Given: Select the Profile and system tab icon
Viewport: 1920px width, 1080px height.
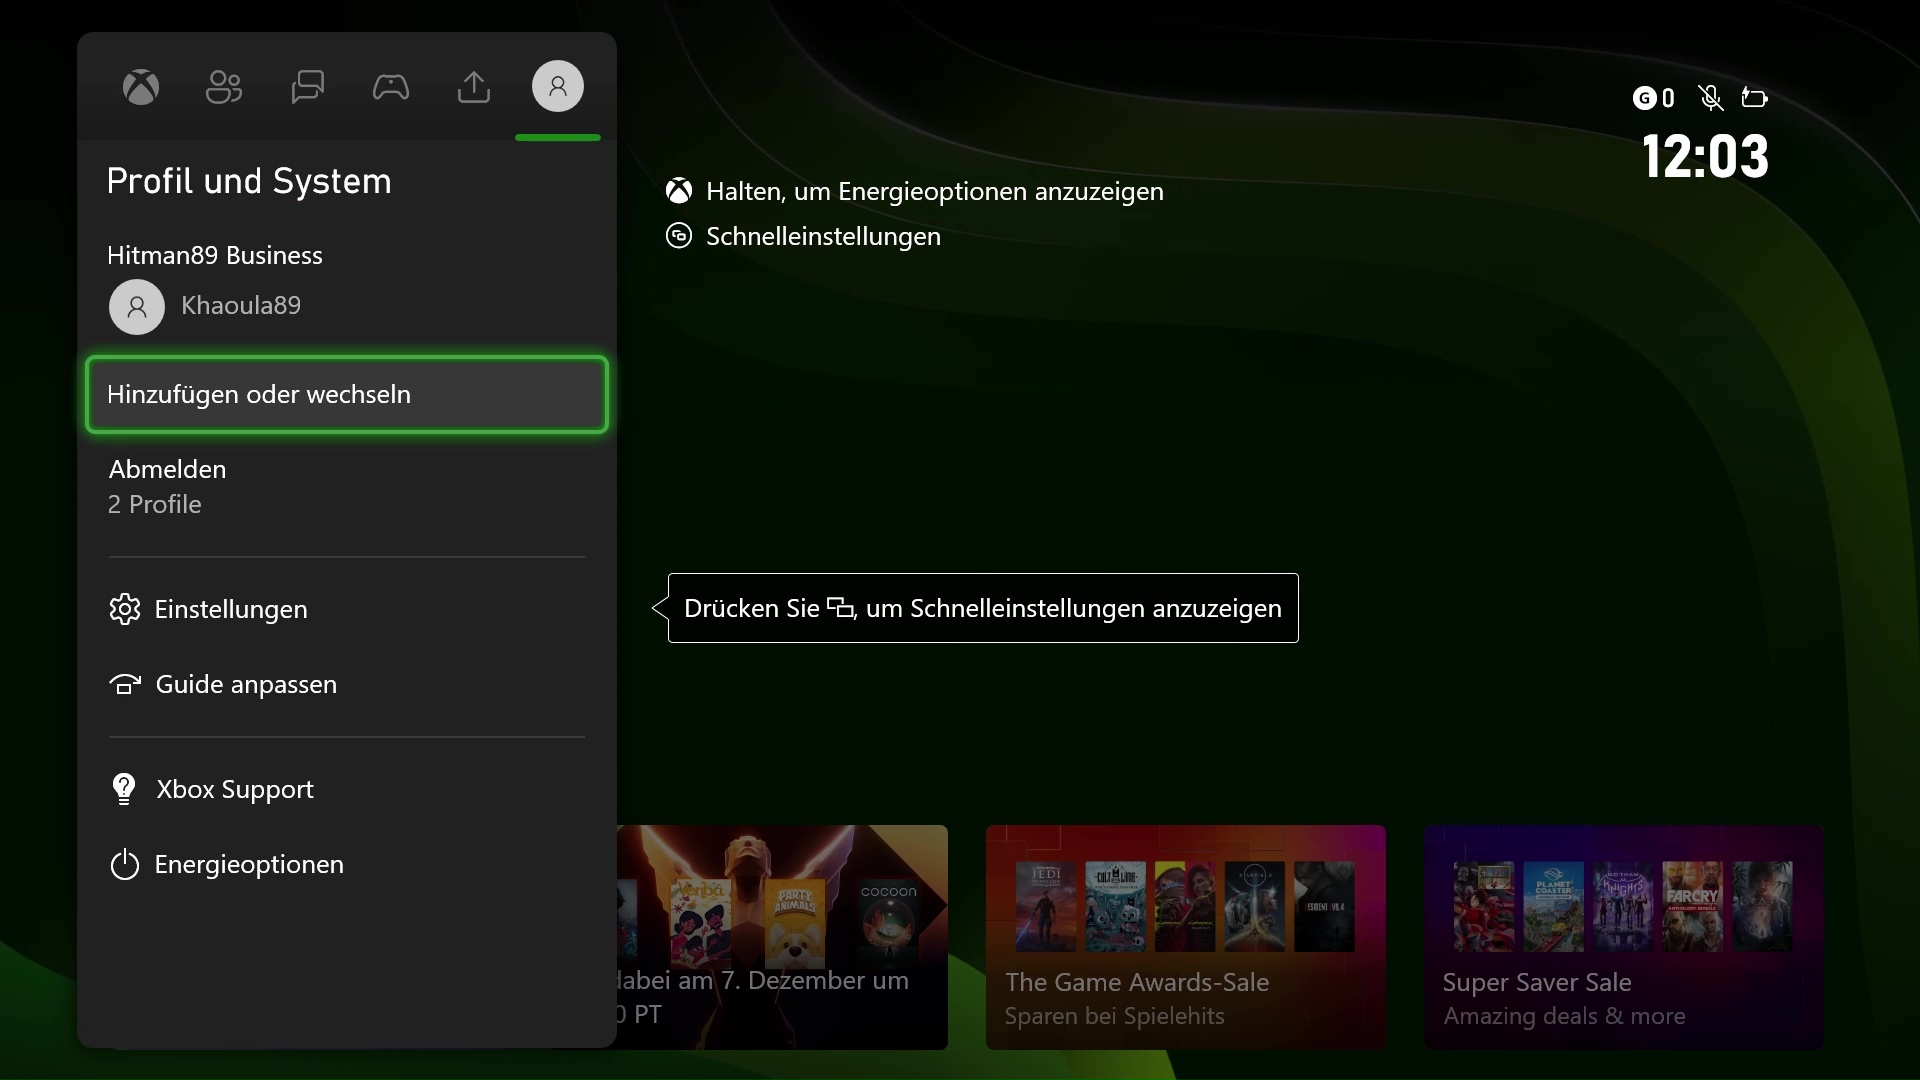Looking at the screenshot, I should [x=558, y=86].
